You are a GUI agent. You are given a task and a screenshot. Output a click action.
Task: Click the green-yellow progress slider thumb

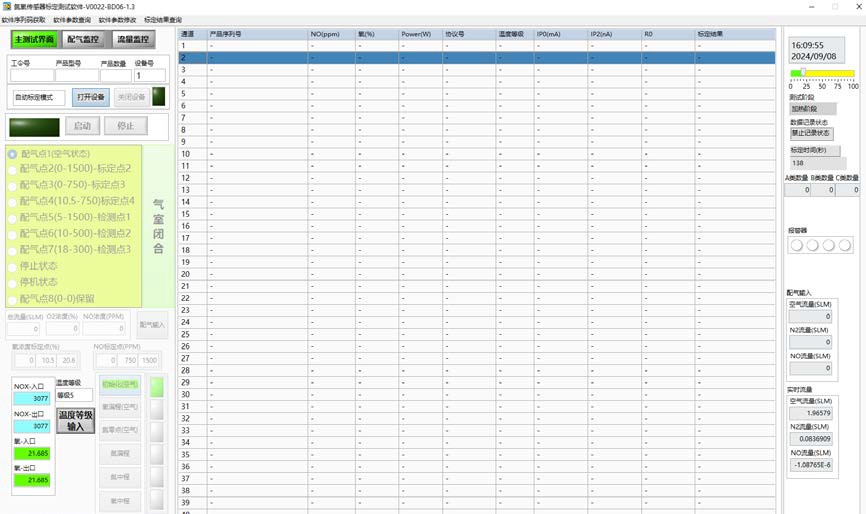coord(802,72)
